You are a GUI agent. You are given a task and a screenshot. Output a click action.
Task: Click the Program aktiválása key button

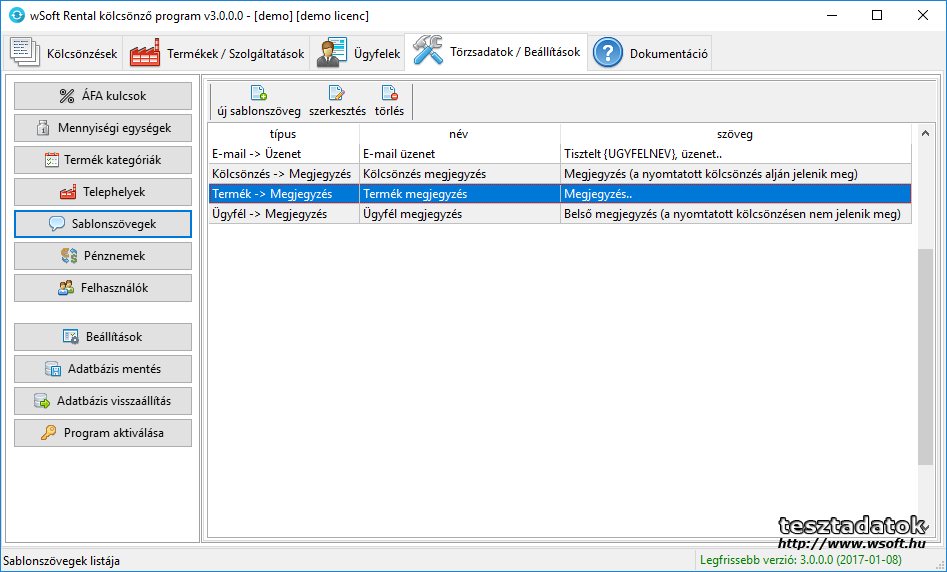click(x=103, y=433)
